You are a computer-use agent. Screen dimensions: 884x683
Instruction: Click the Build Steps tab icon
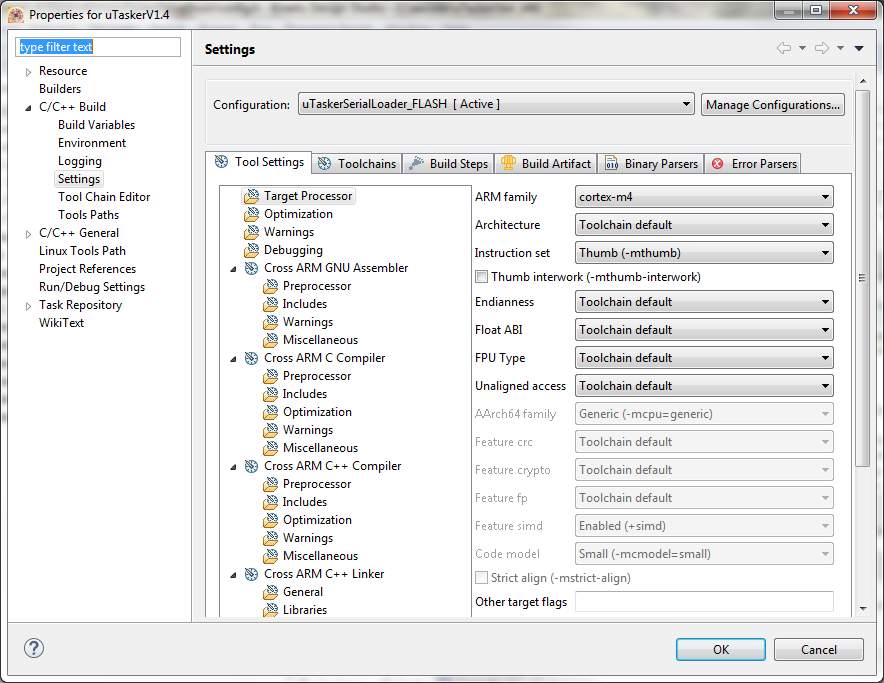[416, 164]
